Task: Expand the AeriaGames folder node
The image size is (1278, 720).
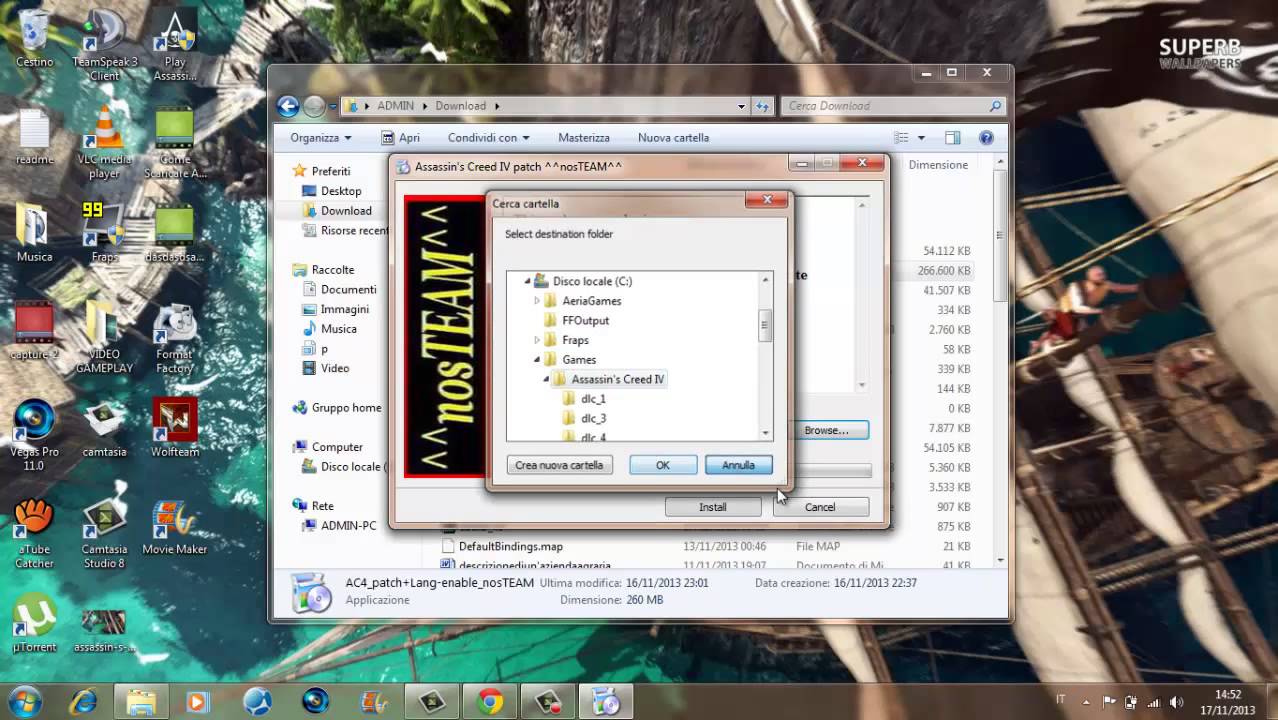Action: click(537, 301)
